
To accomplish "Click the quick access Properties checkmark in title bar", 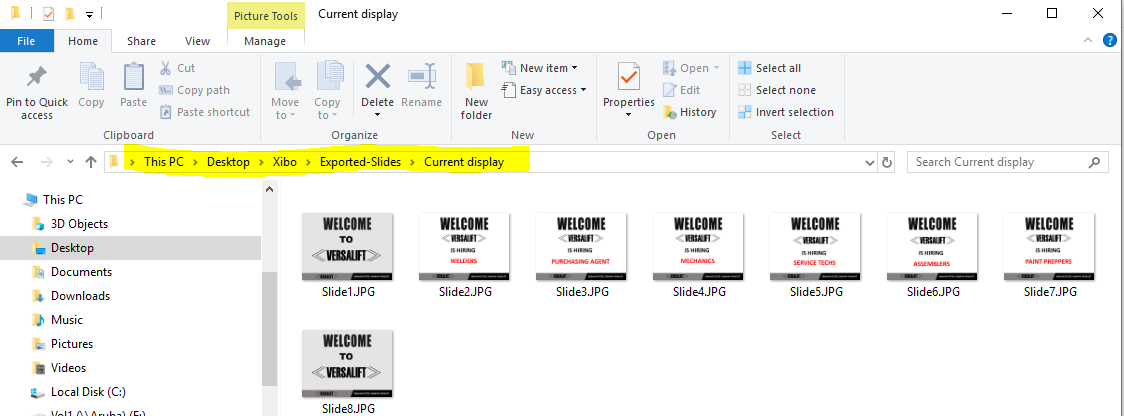I will (49, 14).
